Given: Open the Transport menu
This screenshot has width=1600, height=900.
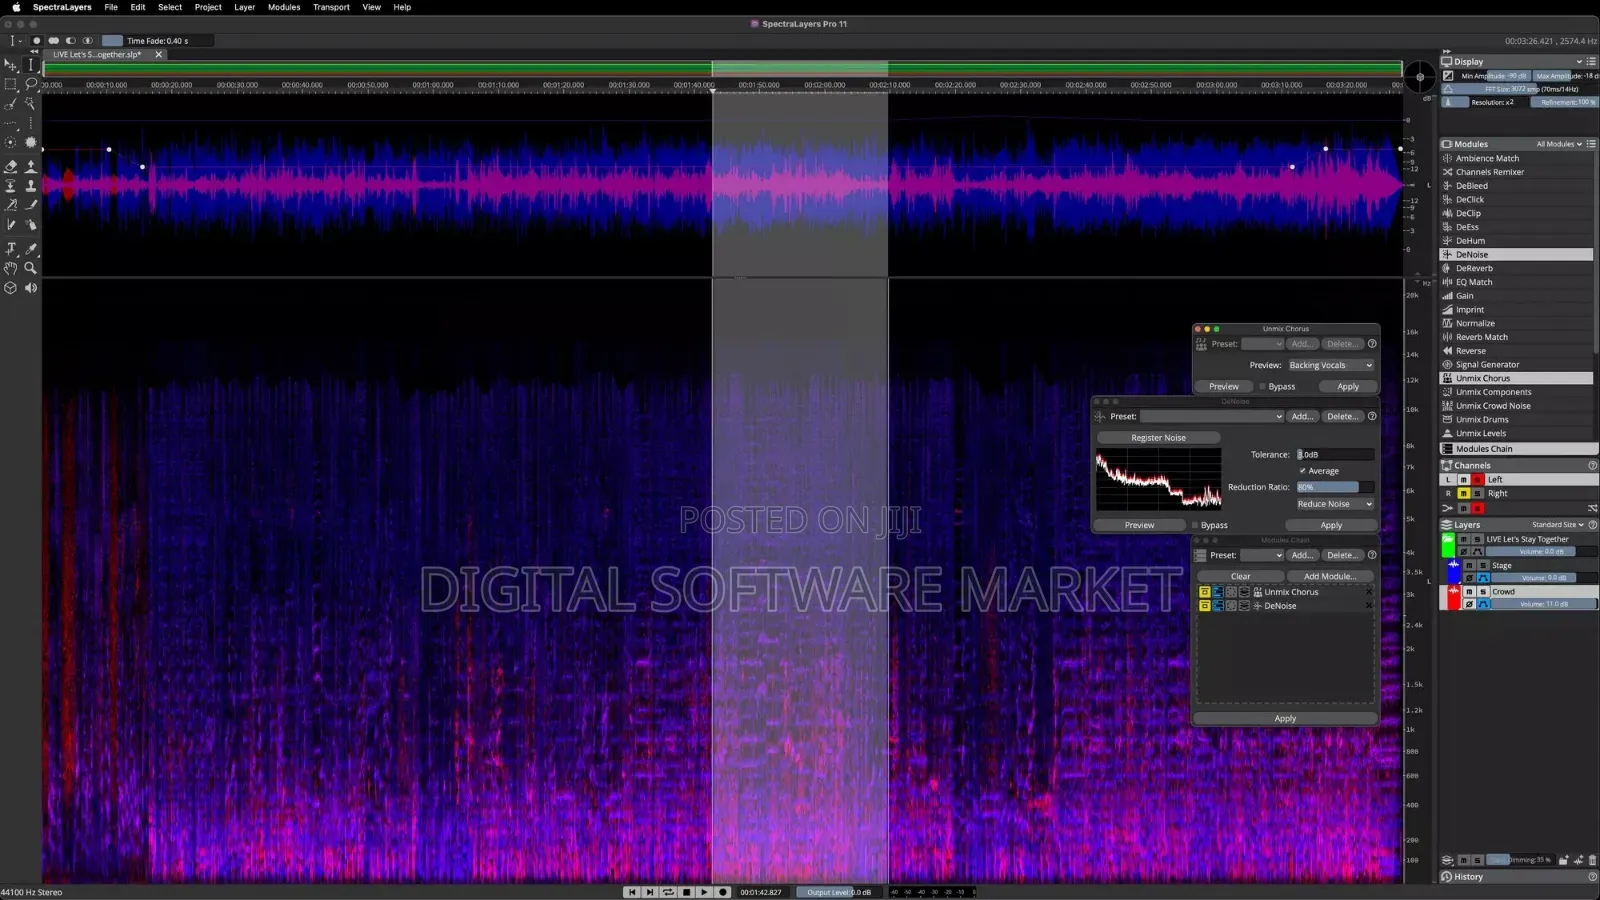Looking at the screenshot, I should [x=331, y=7].
